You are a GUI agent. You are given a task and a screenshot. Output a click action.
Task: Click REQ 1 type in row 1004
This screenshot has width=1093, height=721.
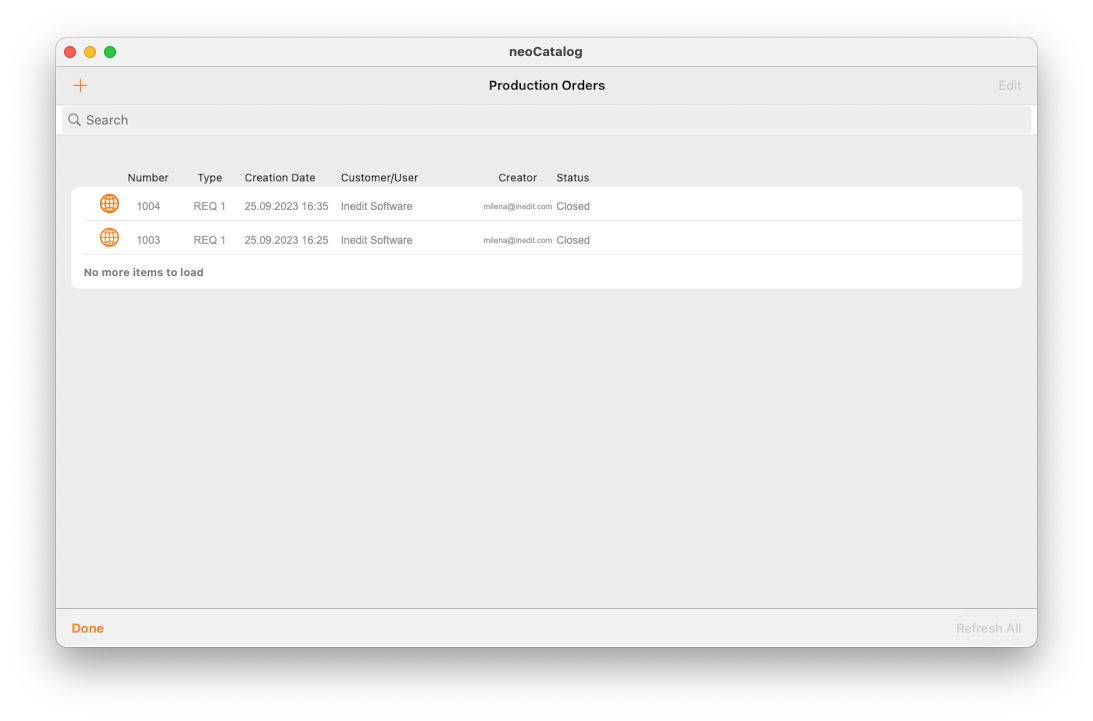210,206
